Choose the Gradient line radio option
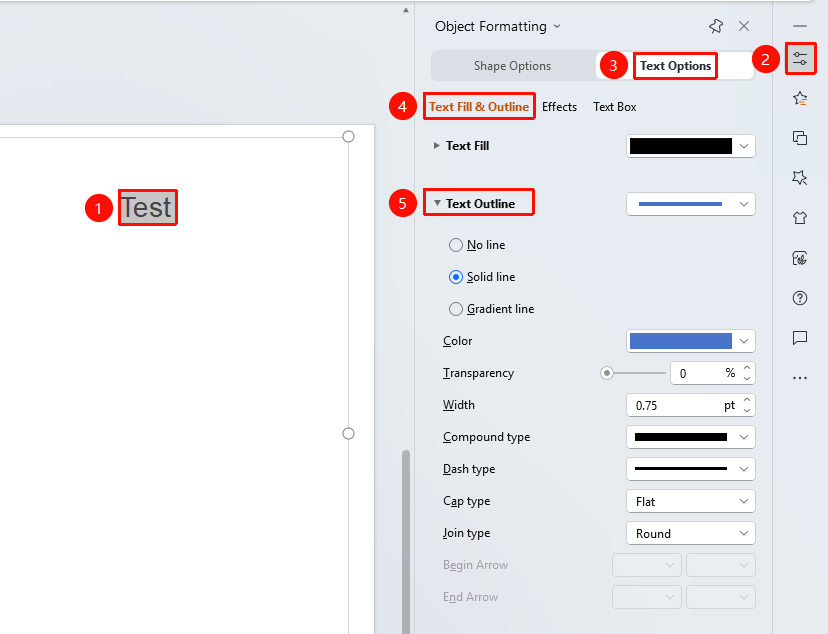828x634 pixels. [x=456, y=309]
